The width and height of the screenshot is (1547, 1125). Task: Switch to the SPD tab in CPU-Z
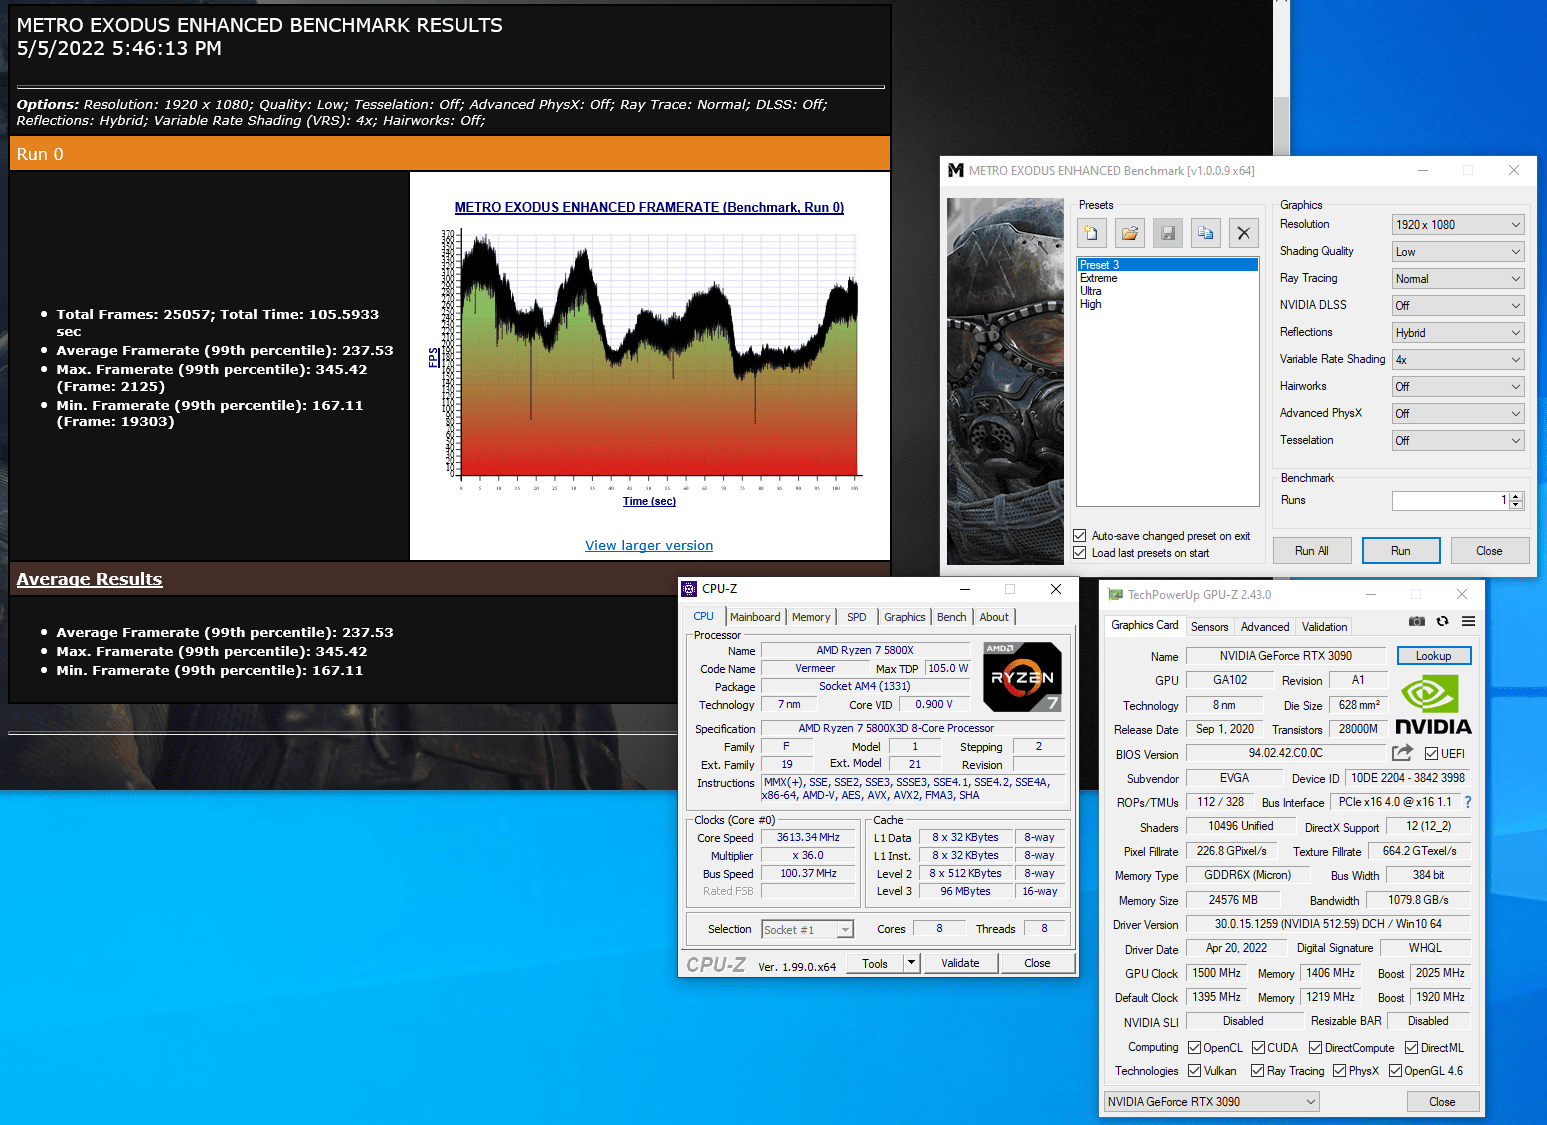[857, 617]
